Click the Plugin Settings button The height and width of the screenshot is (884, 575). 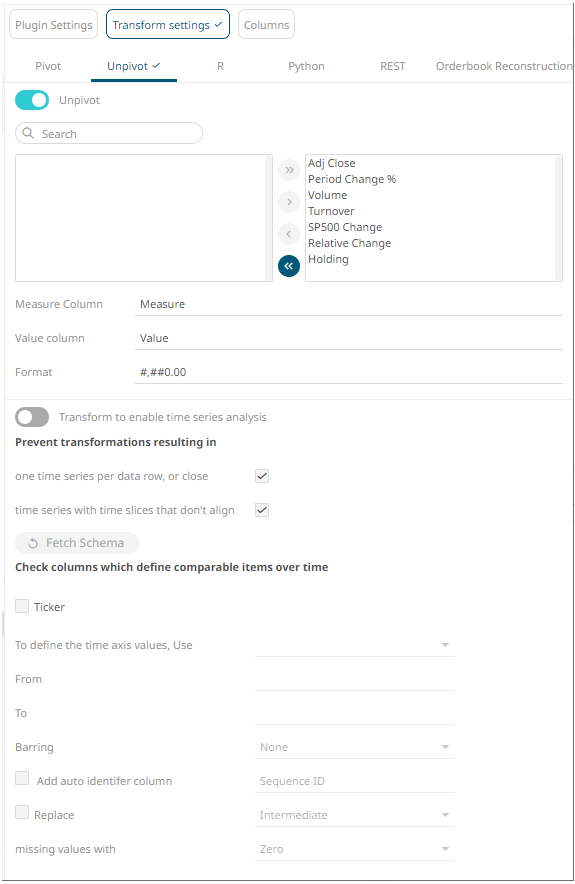(x=54, y=25)
